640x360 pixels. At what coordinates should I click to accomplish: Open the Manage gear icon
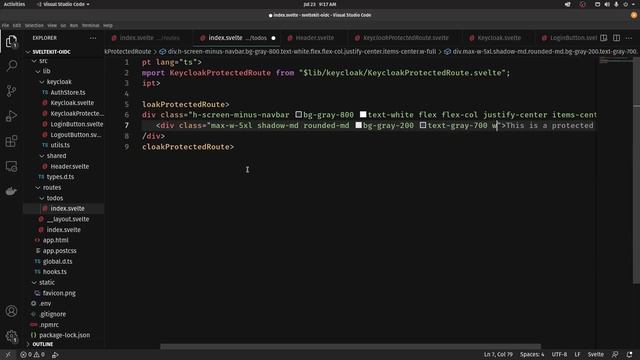pyautogui.click(x=11, y=336)
